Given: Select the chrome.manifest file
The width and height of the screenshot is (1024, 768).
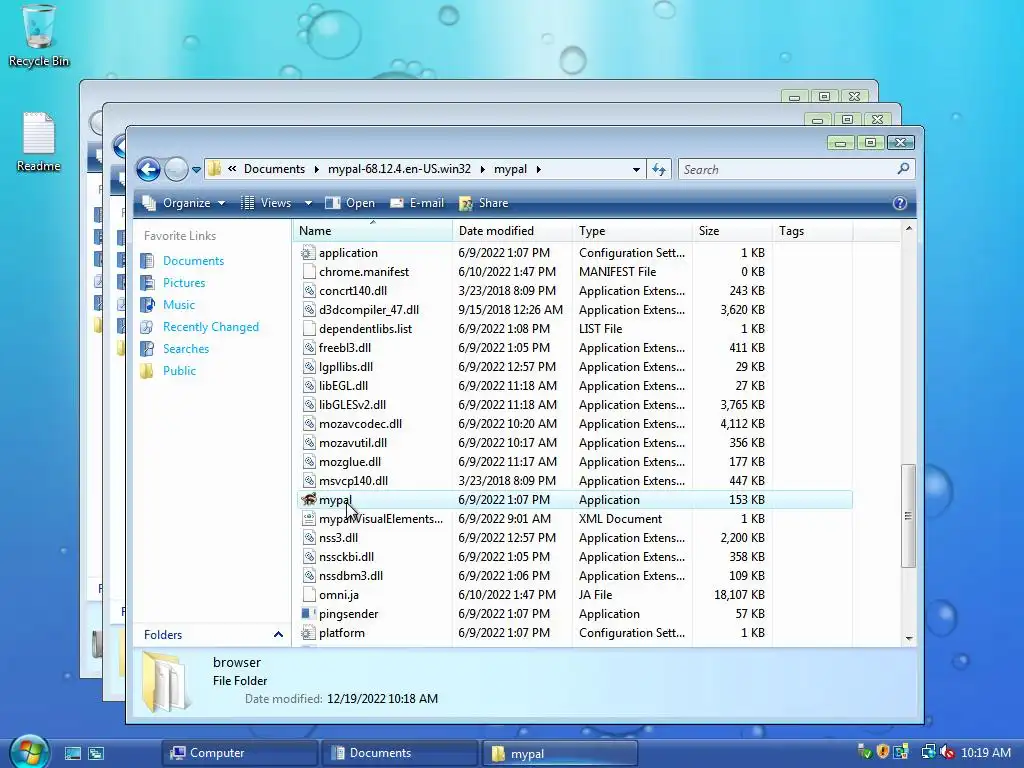Looking at the screenshot, I should pos(364,272).
